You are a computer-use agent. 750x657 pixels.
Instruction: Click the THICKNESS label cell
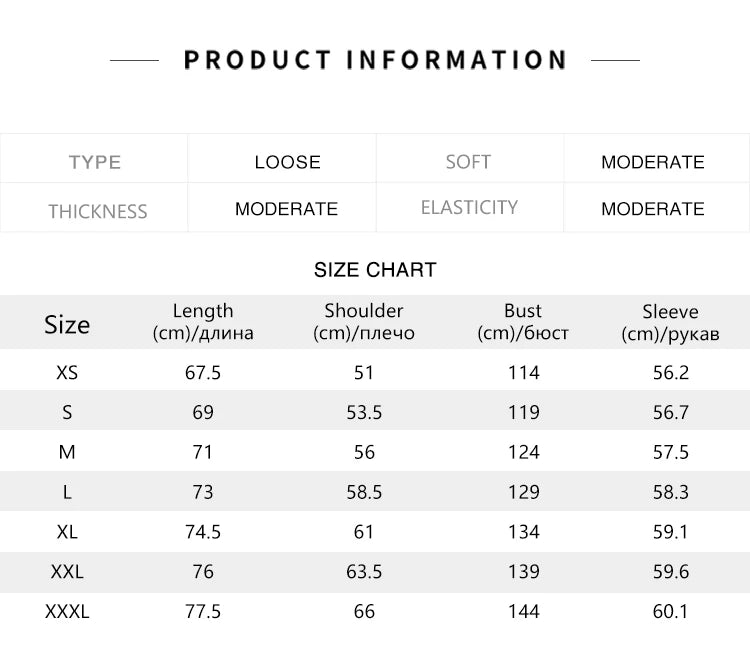[97, 211]
